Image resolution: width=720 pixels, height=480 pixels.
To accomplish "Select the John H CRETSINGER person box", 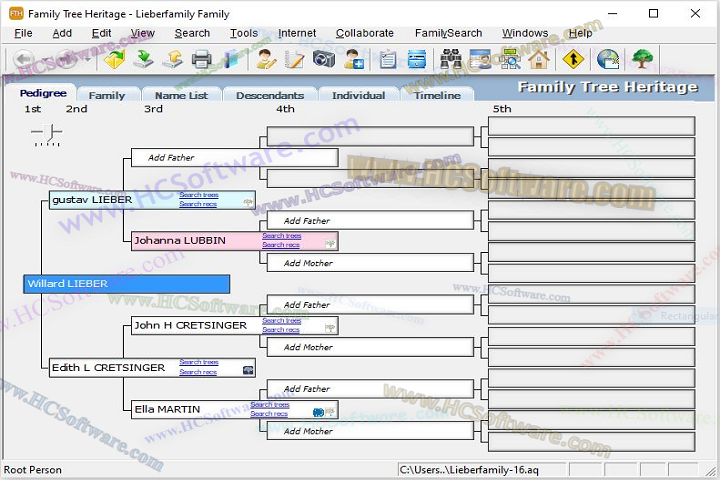I will point(235,325).
